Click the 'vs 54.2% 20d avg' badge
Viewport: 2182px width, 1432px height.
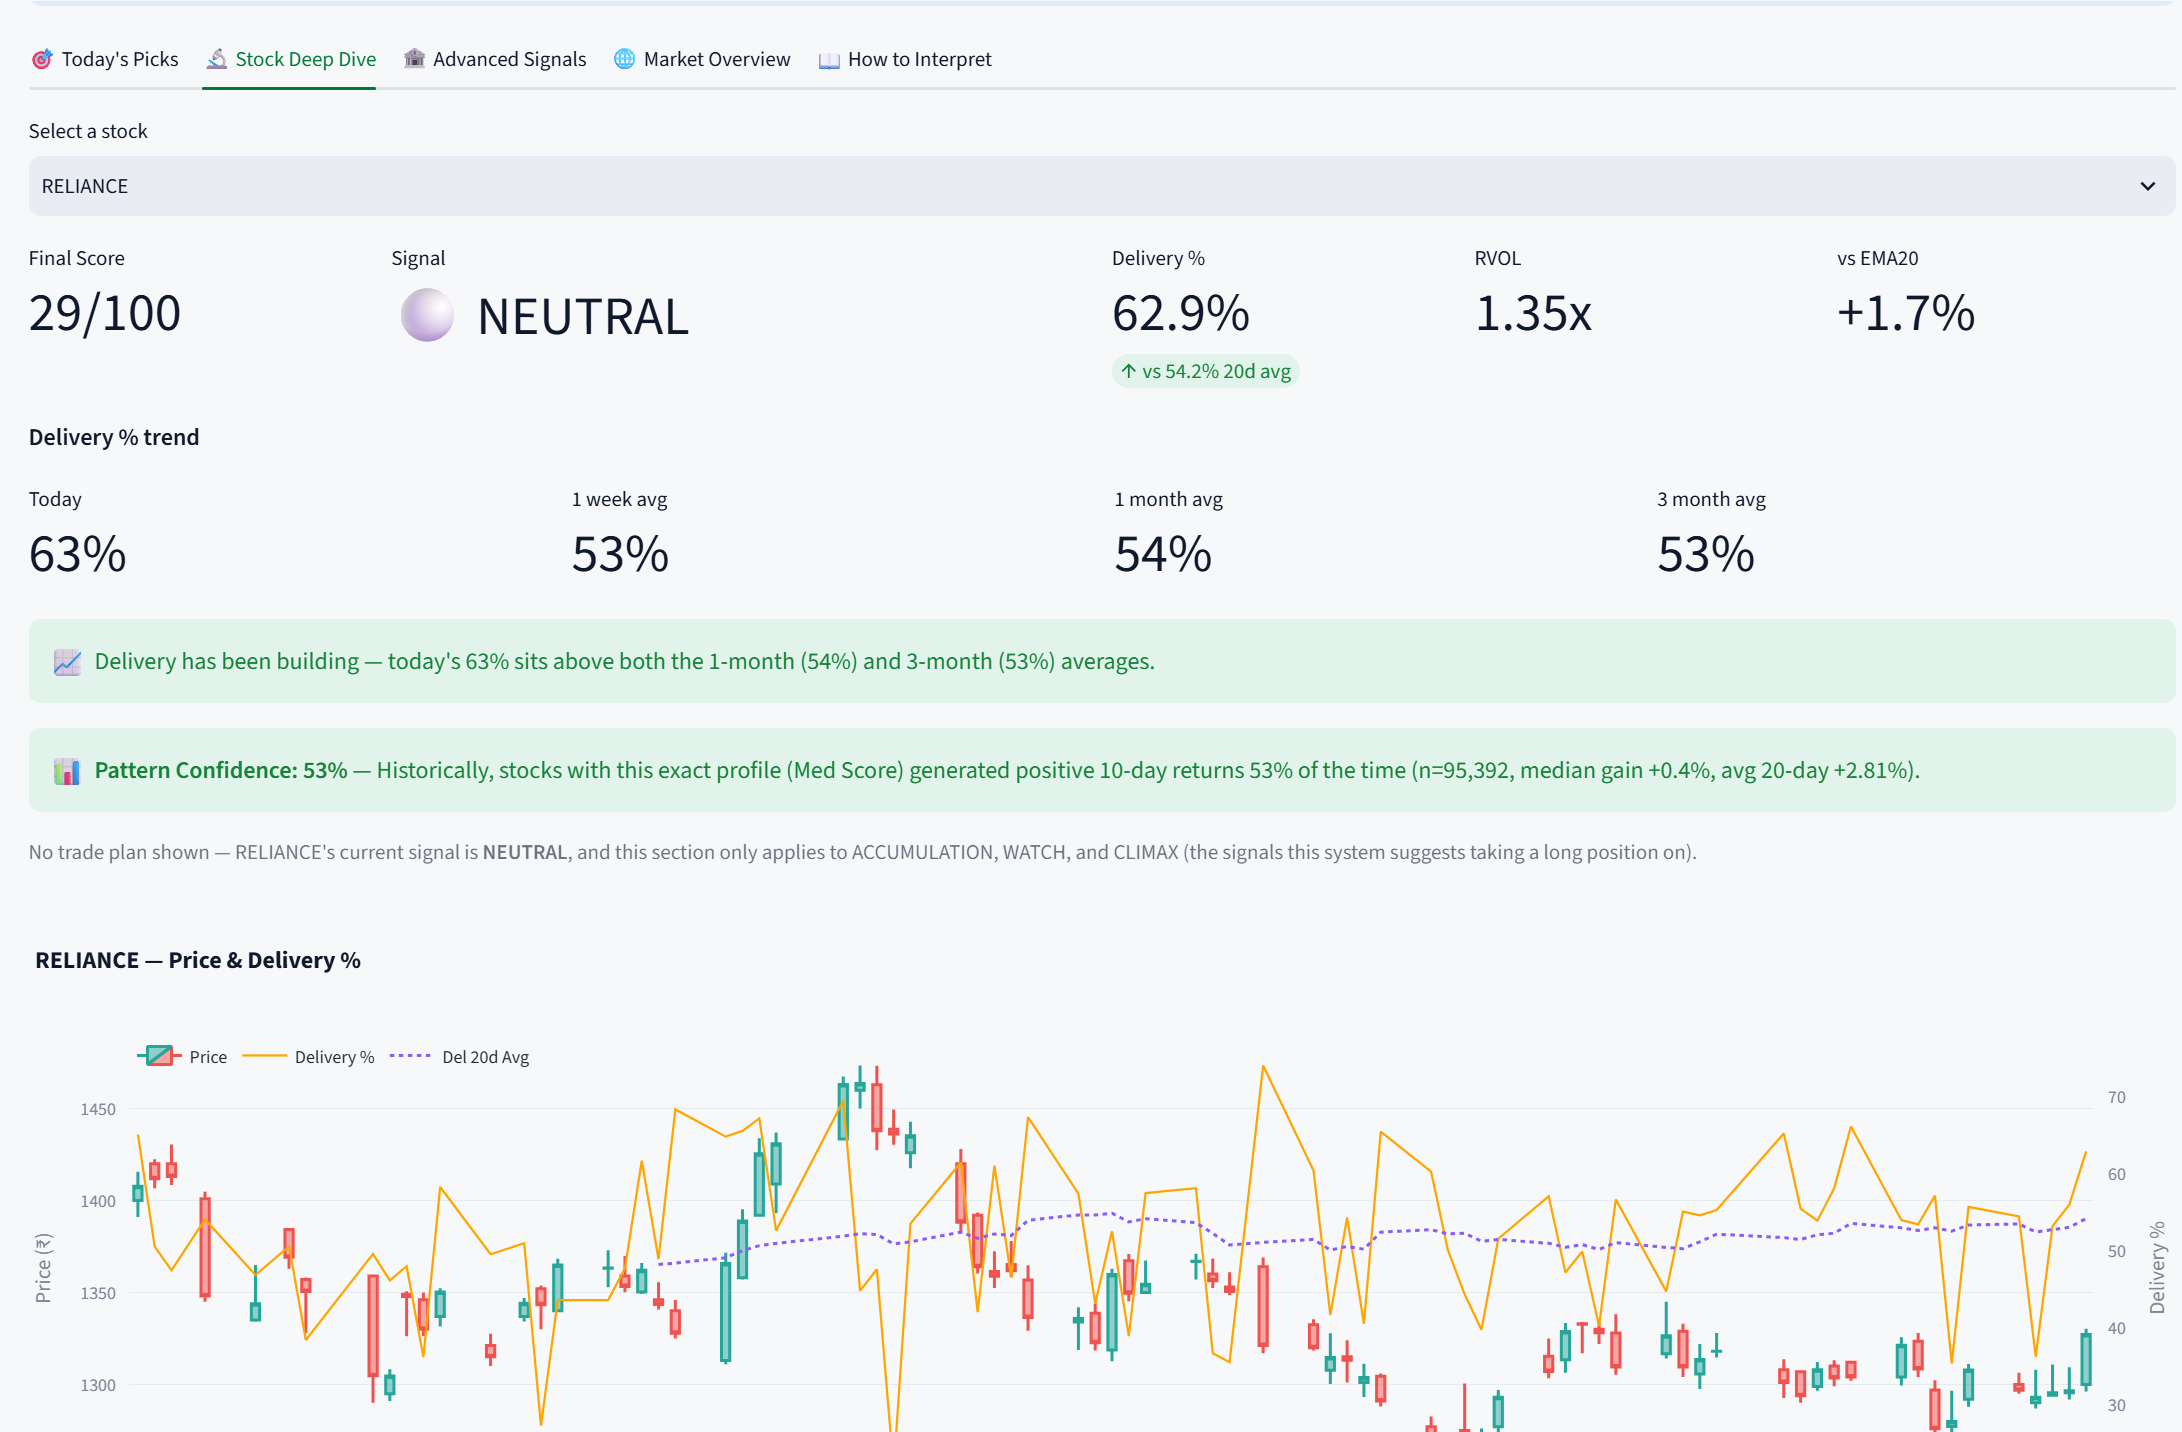click(x=1205, y=371)
